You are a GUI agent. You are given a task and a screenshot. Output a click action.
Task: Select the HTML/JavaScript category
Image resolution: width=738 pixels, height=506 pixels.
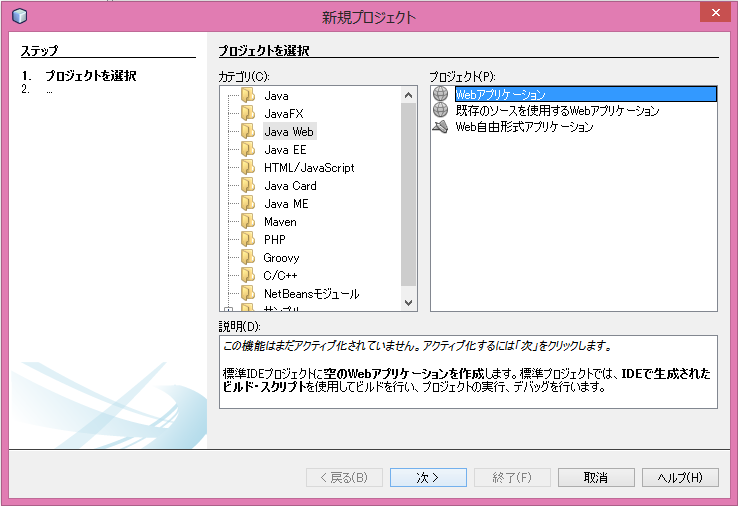(x=309, y=168)
